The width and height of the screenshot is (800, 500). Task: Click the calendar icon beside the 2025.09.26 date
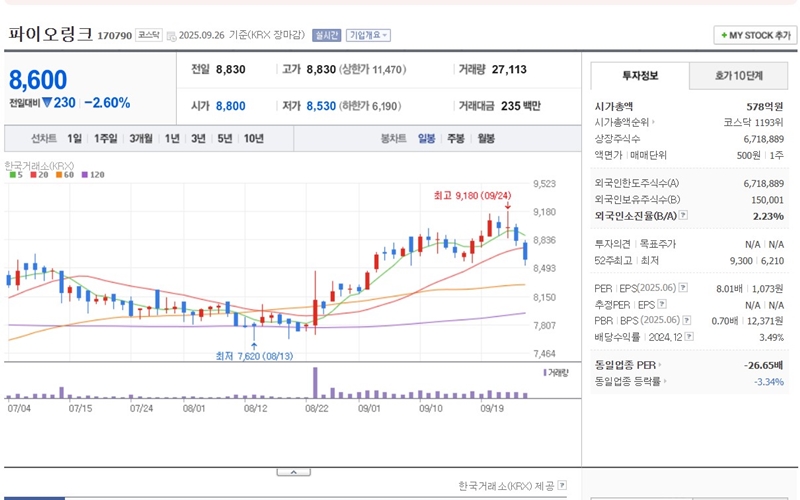[171, 36]
